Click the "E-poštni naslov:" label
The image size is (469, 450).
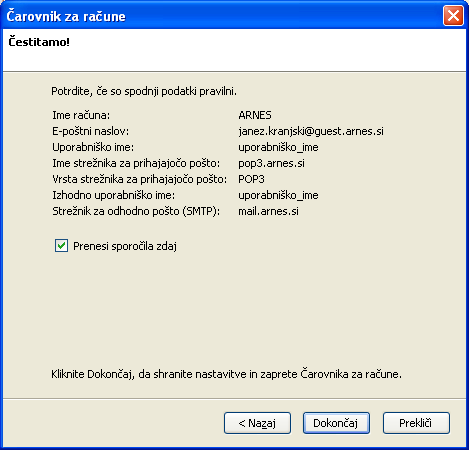point(90,131)
